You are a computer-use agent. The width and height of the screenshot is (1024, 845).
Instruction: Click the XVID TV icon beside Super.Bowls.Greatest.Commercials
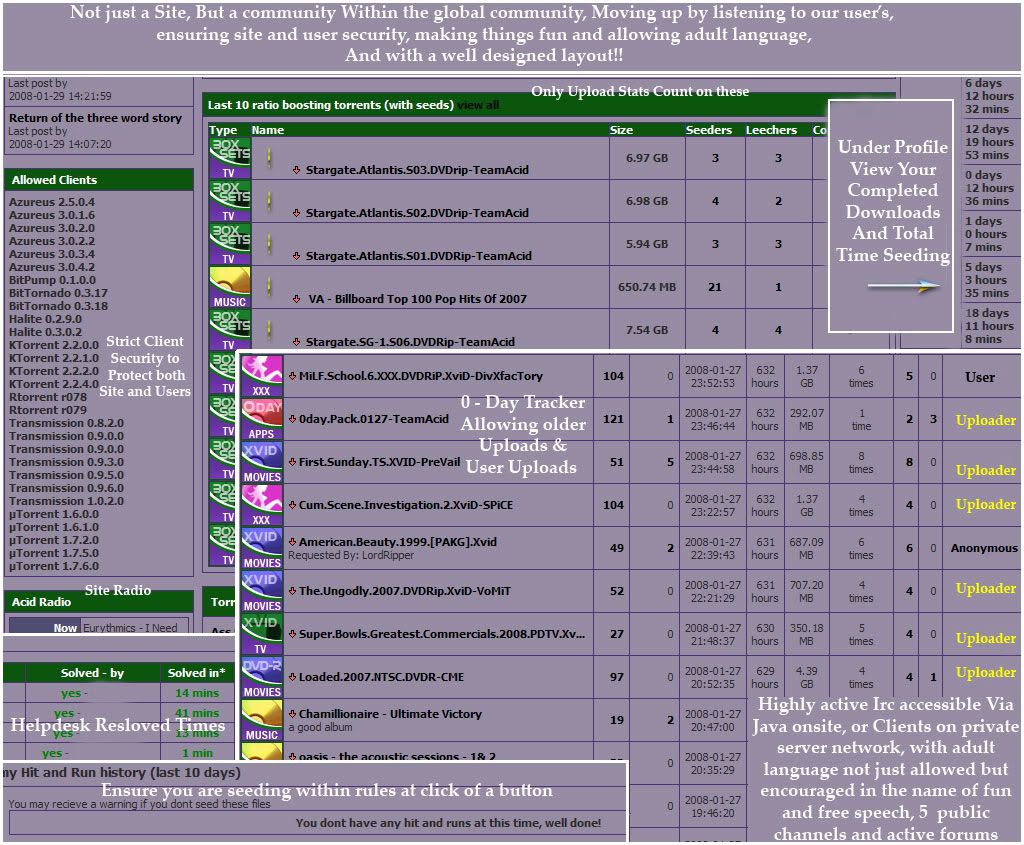tap(262, 634)
